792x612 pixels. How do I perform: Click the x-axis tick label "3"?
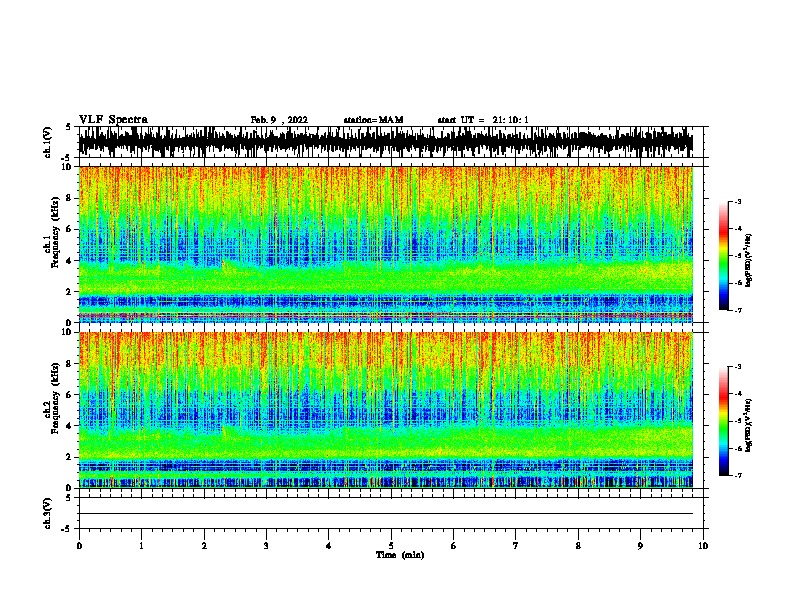[x=266, y=546]
